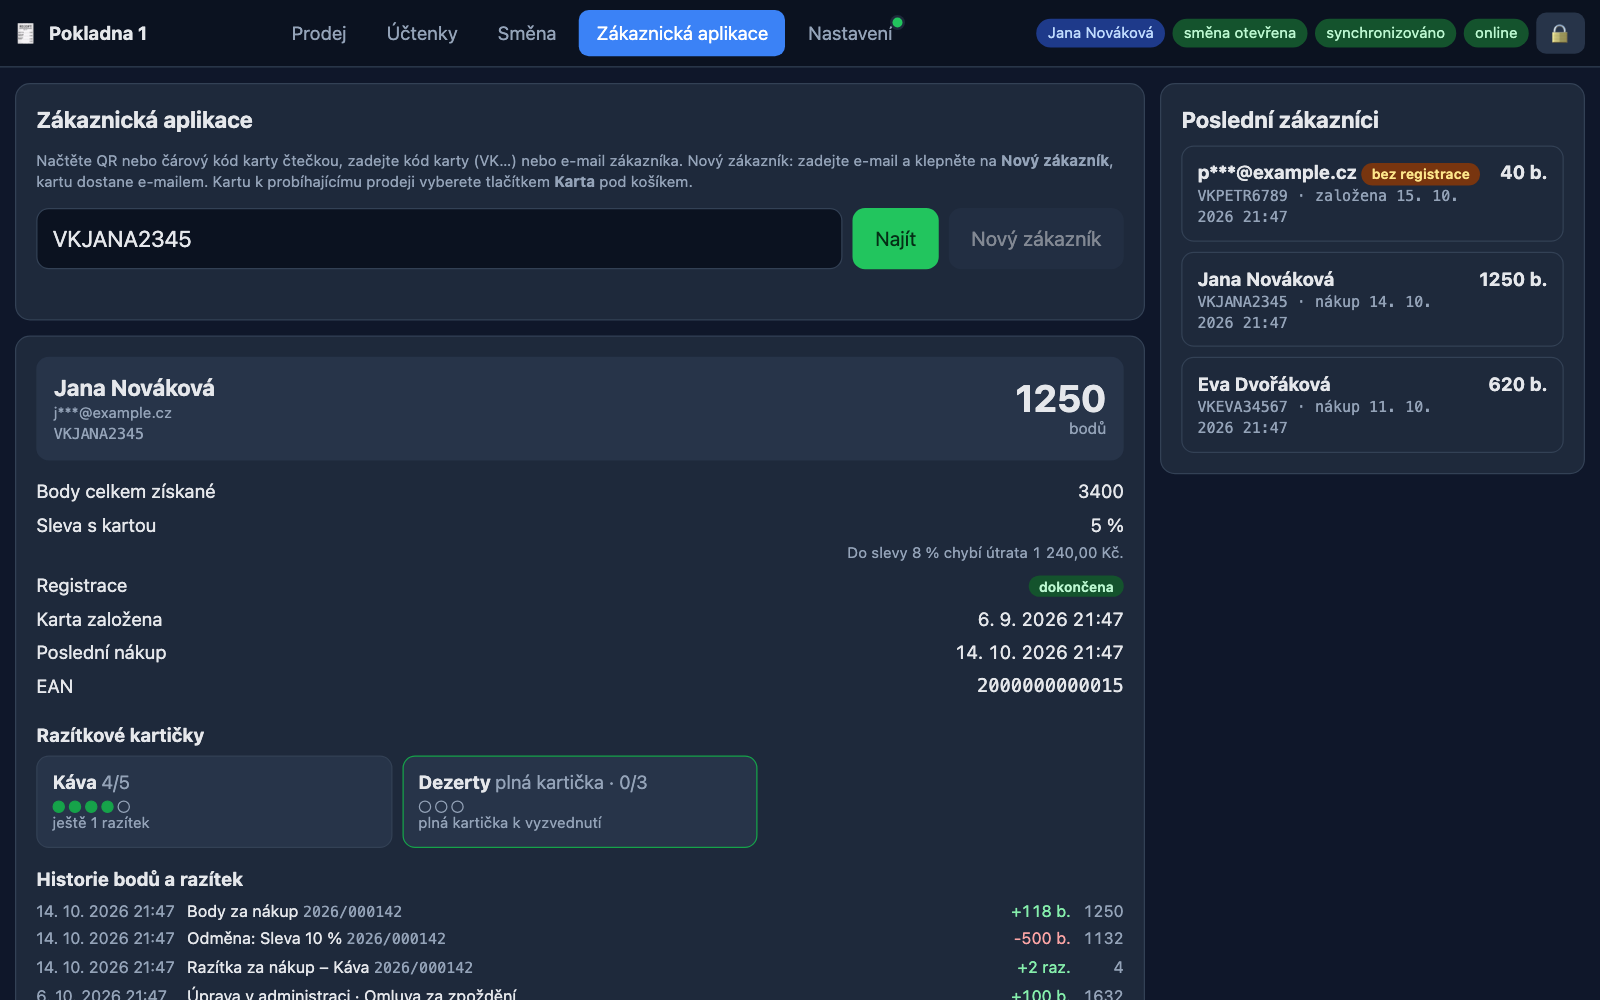Click the j***@example.cz email text
The image size is (1600, 1000).
113,413
